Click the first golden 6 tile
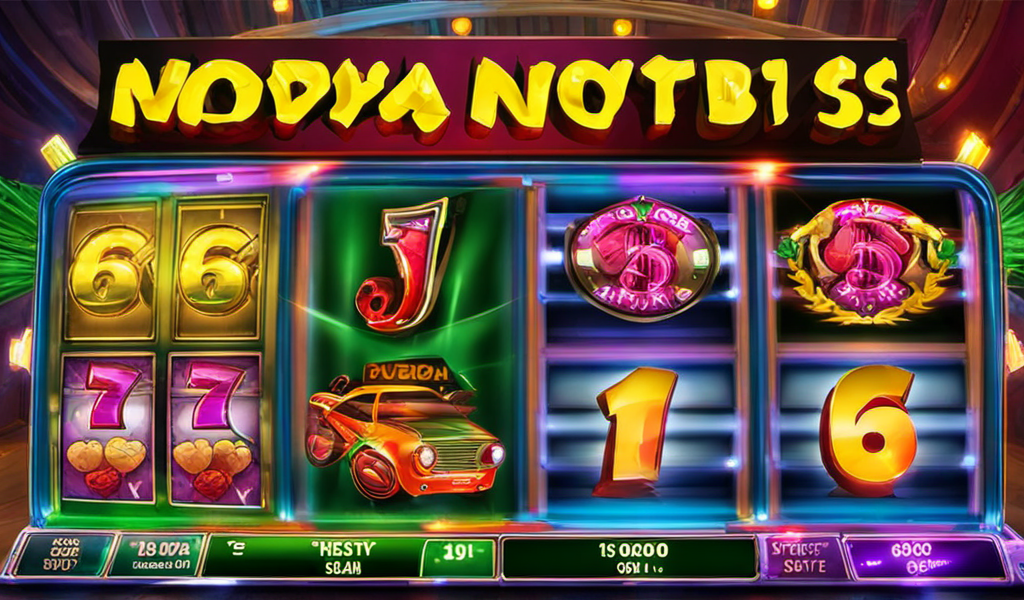Viewport: 1024px width, 600px height. coord(111,270)
